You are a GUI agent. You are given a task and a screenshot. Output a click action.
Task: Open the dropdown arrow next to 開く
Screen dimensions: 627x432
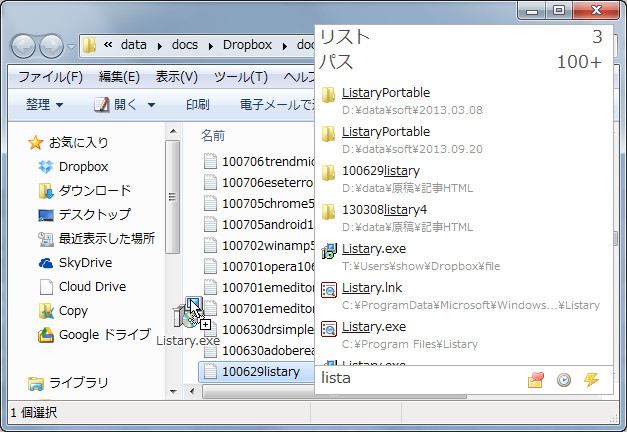[x=151, y=105]
